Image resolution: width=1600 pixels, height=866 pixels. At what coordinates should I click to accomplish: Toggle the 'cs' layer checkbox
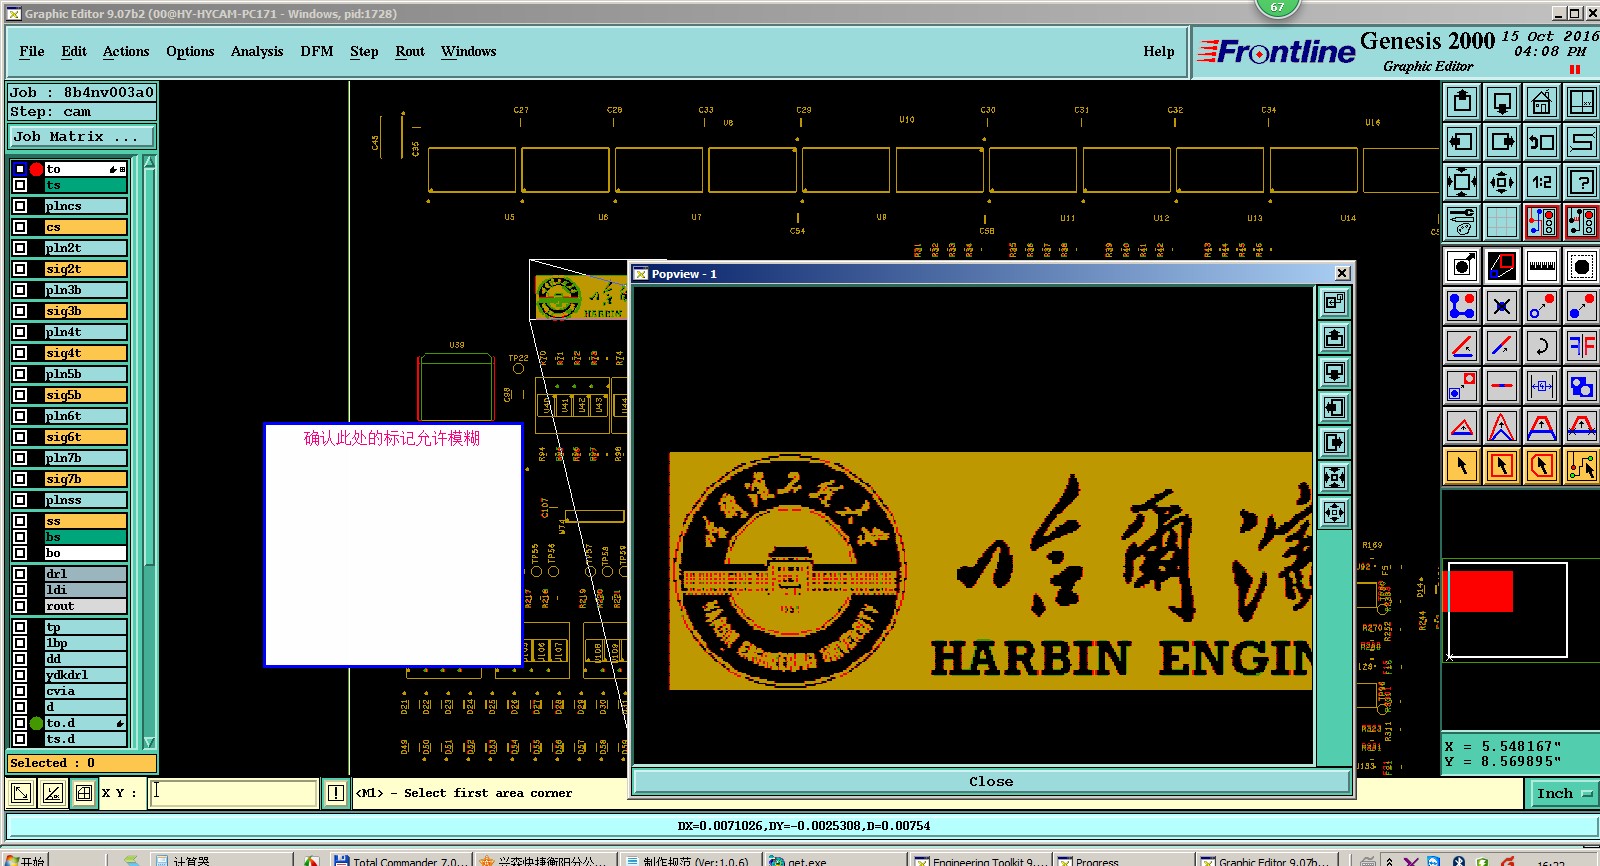[x=20, y=227]
